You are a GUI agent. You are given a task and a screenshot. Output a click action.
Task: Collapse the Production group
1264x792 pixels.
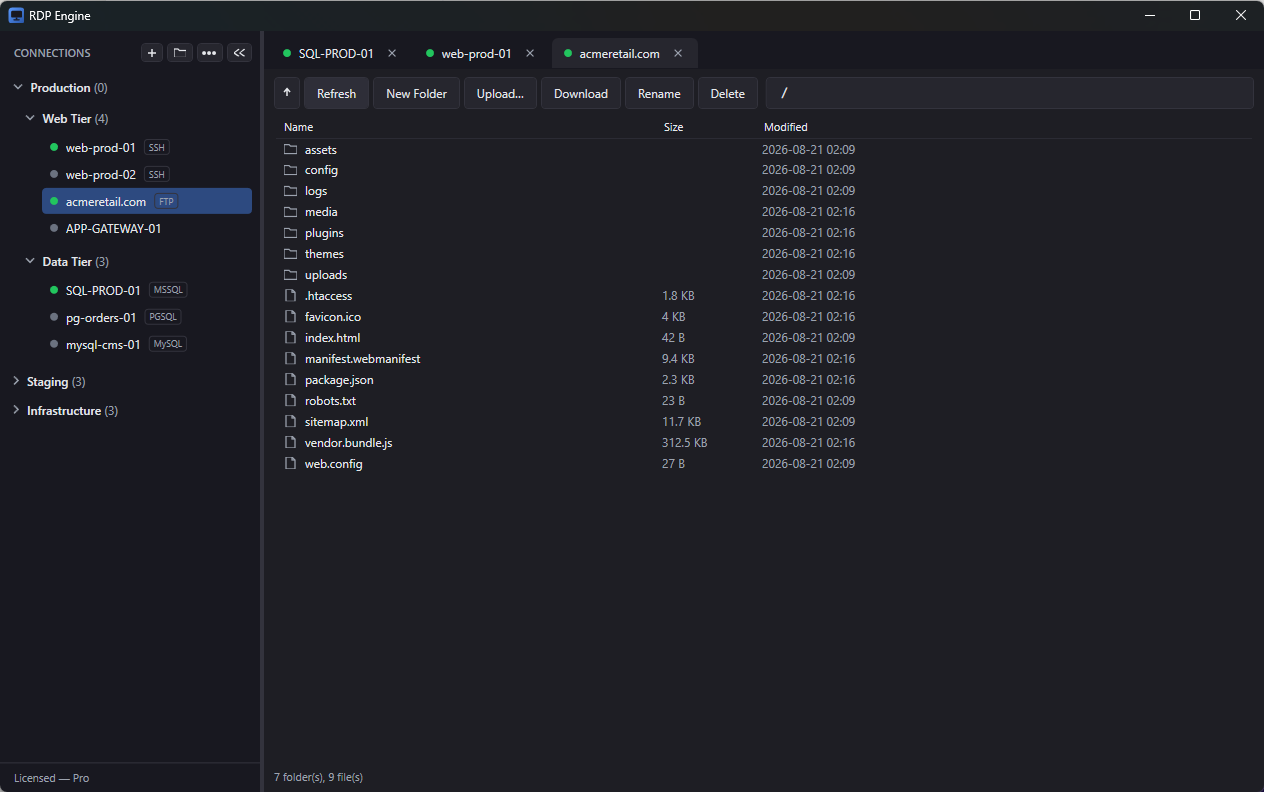click(18, 88)
